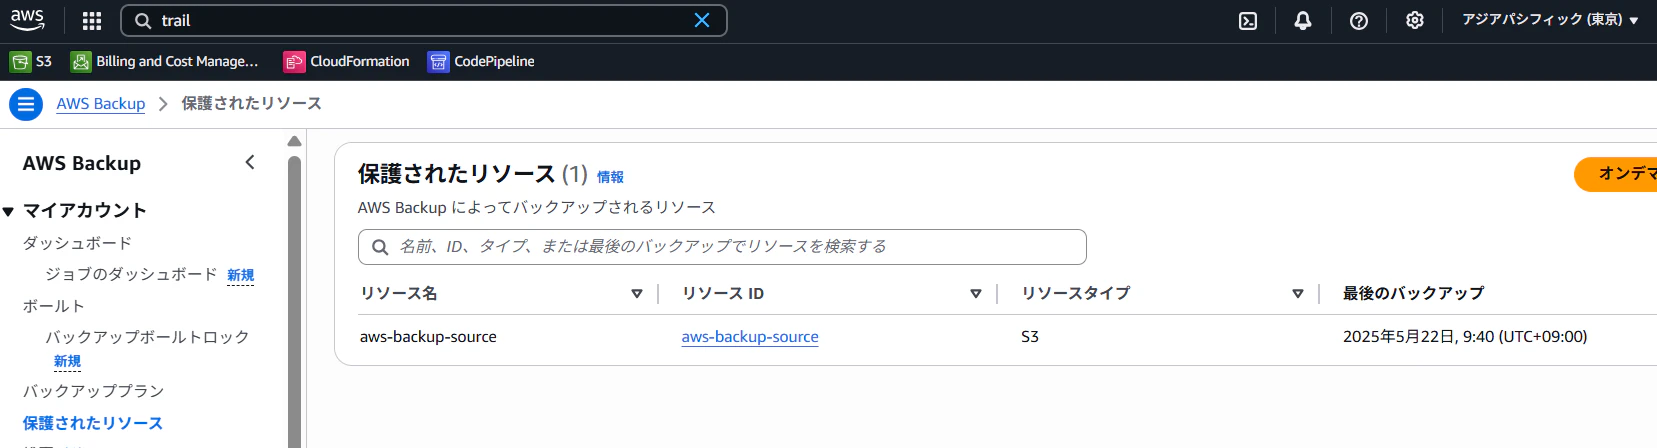Click the protected resources search field
1657x448 pixels.
click(x=722, y=247)
